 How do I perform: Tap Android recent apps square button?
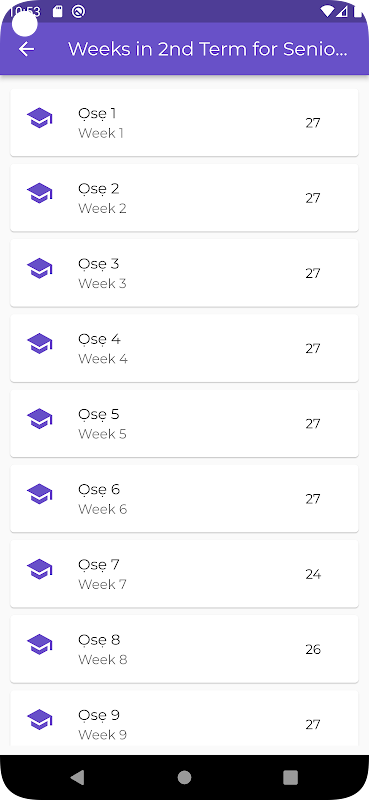290,777
